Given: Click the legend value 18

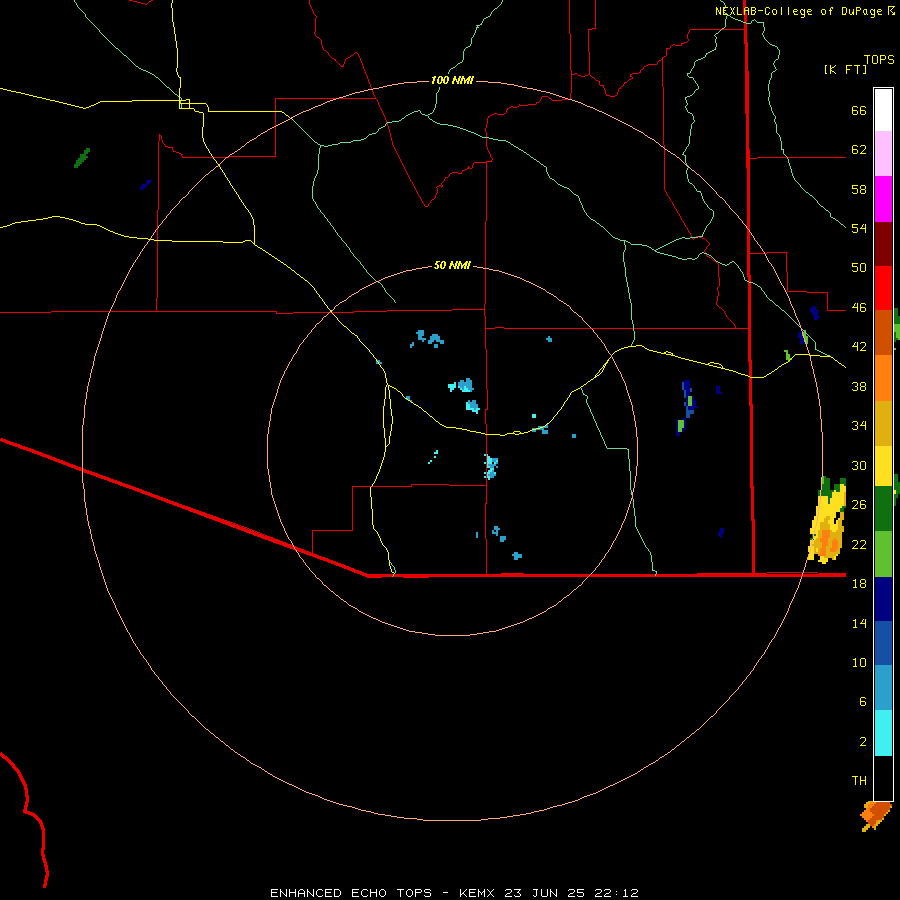Looking at the screenshot, I should pyautogui.click(x=859, y=583).
